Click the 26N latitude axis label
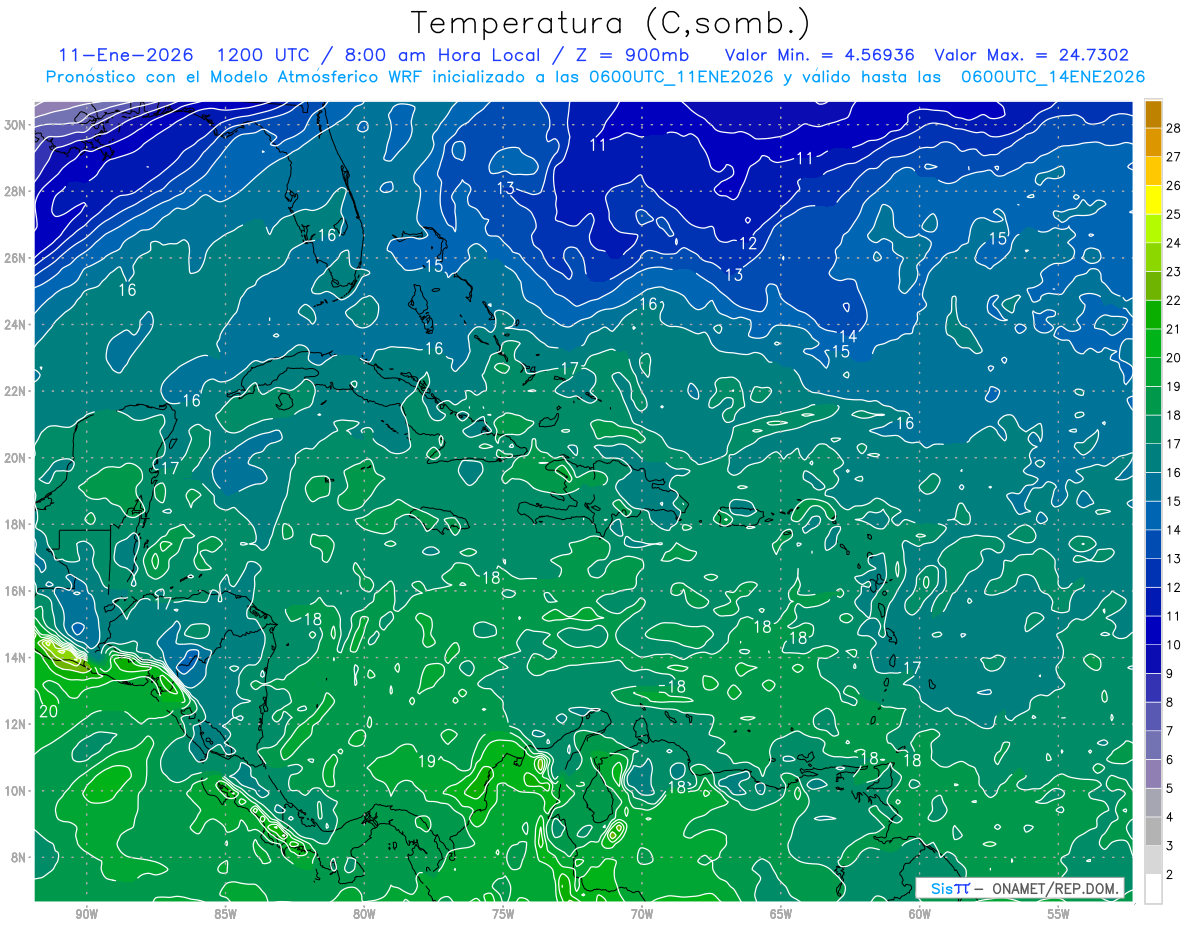Screen dimensions: 1200x927 [17, 258]
